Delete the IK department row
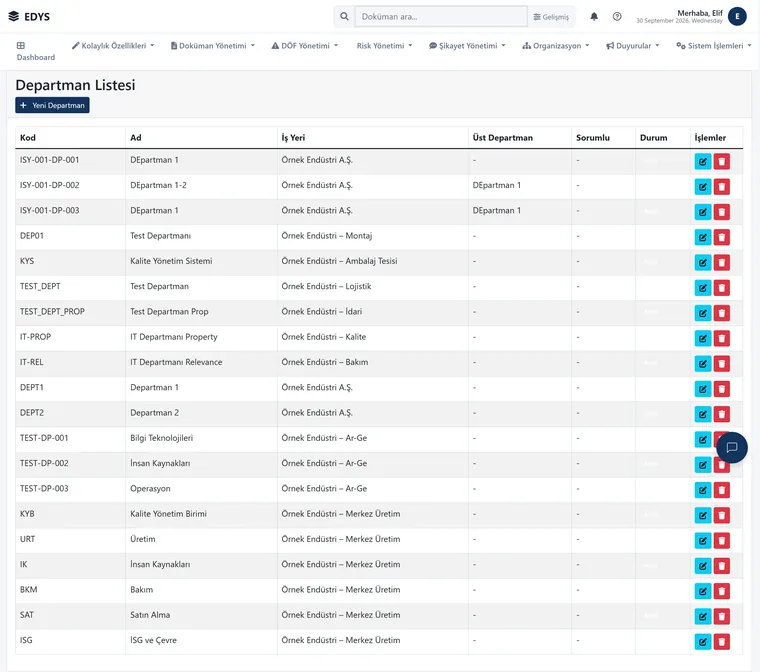 pos(721,566)
